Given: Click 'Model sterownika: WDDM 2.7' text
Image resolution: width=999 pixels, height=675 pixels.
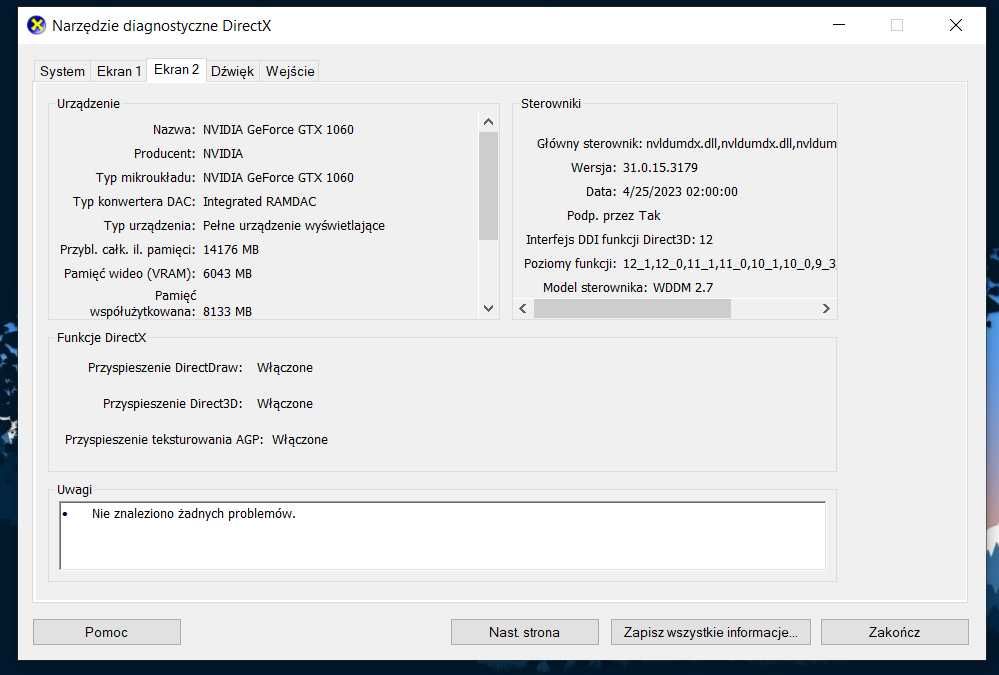Looking at the screenshot, I should pos(628,287).
